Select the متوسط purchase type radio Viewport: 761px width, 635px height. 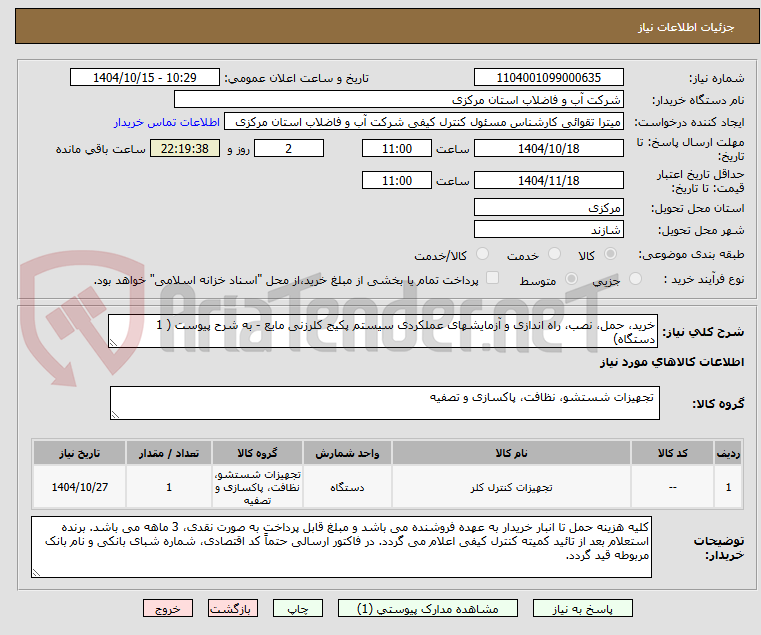pyautogui.click(x=572, y=279)
